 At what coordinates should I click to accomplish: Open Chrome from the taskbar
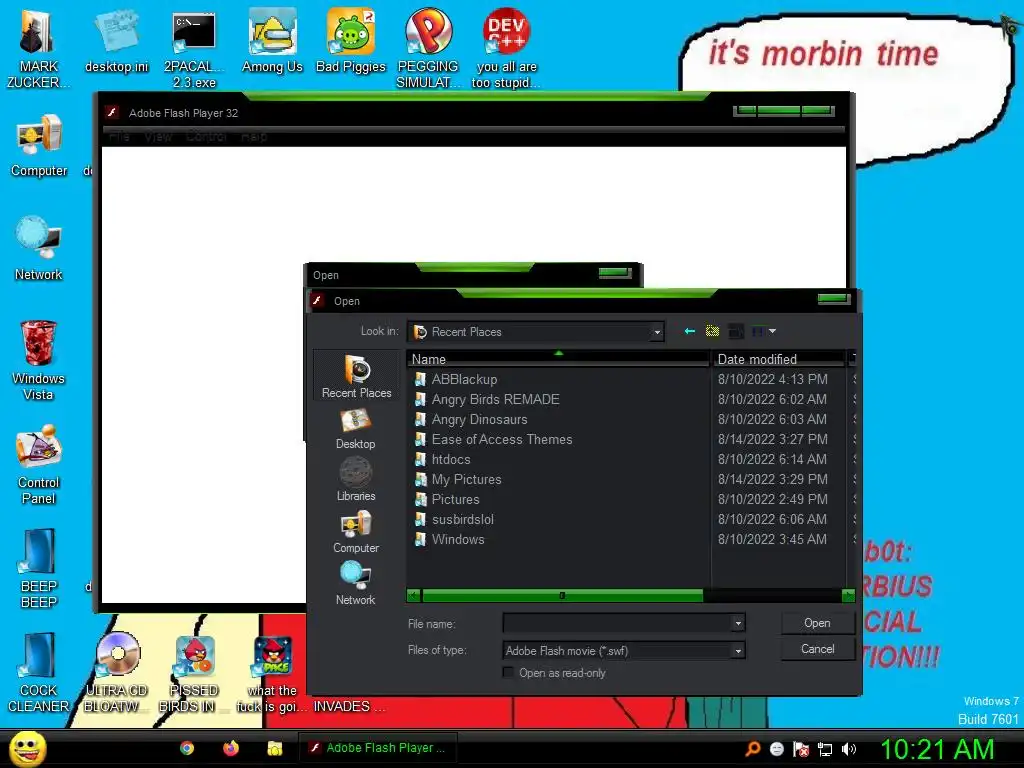[187, 748]
